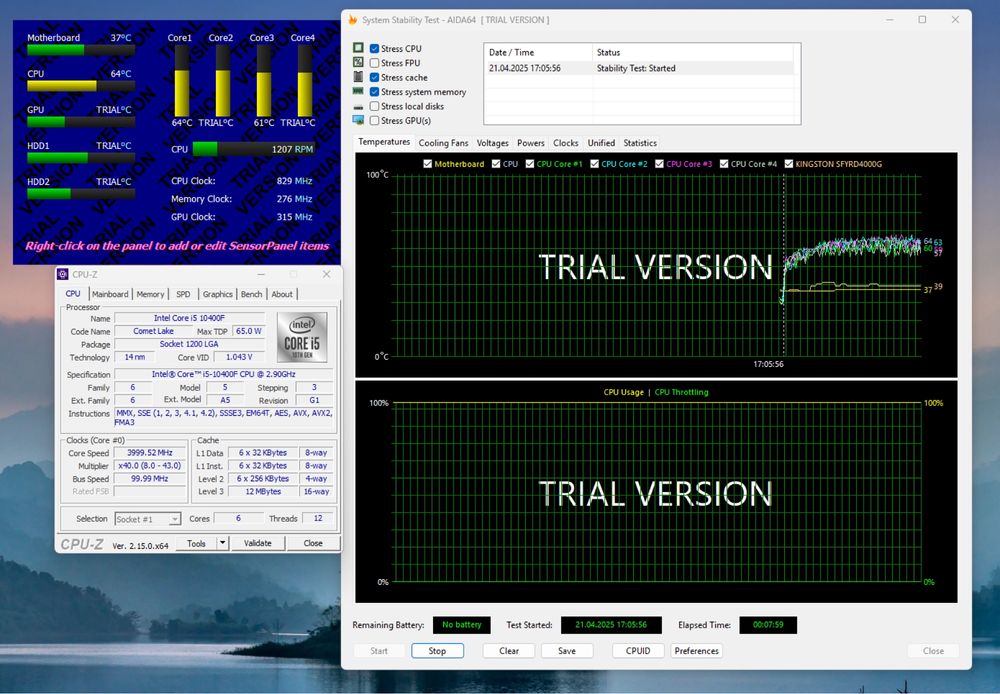Click the Tools button in CPU-Z
The image size is (1000, 694).
point(196,543)
